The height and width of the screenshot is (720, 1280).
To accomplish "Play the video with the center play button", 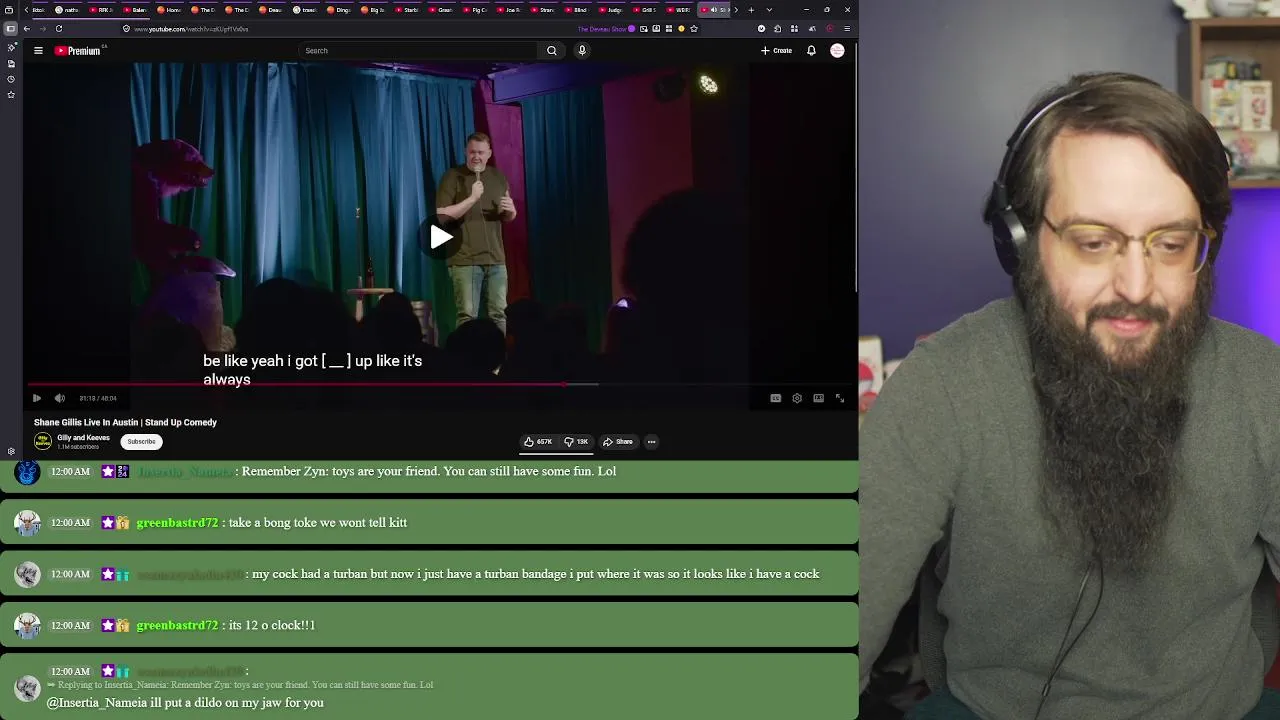I will click(x=441, y=237).
